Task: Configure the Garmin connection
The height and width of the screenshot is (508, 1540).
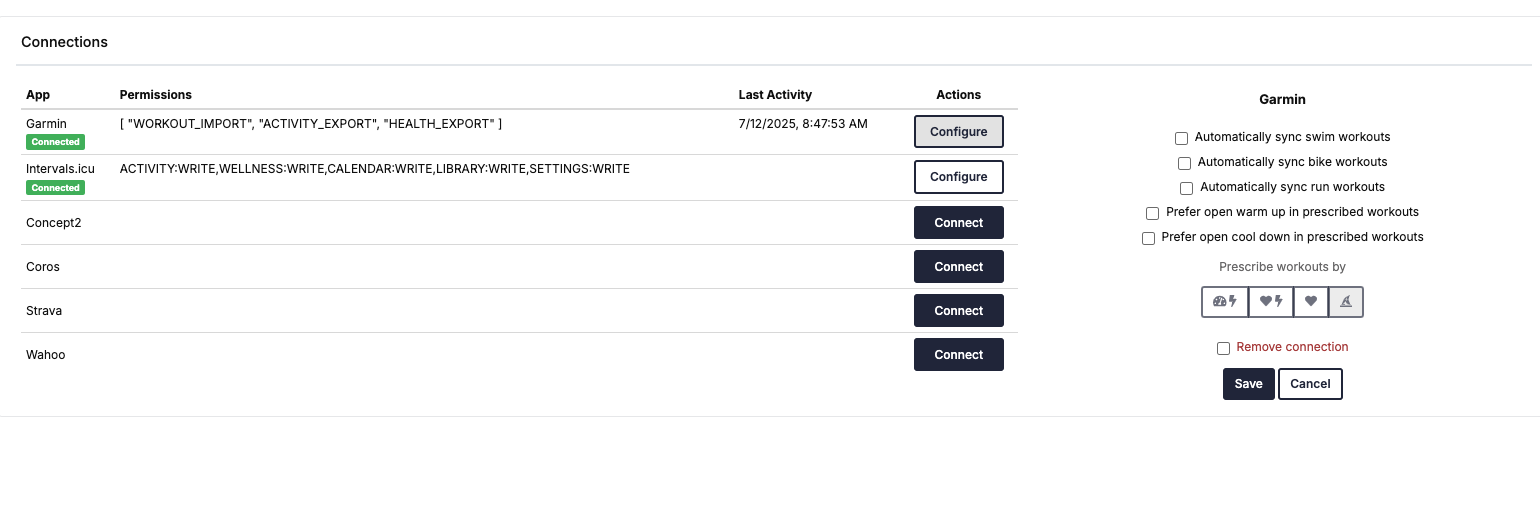Action: pos(959,132)
